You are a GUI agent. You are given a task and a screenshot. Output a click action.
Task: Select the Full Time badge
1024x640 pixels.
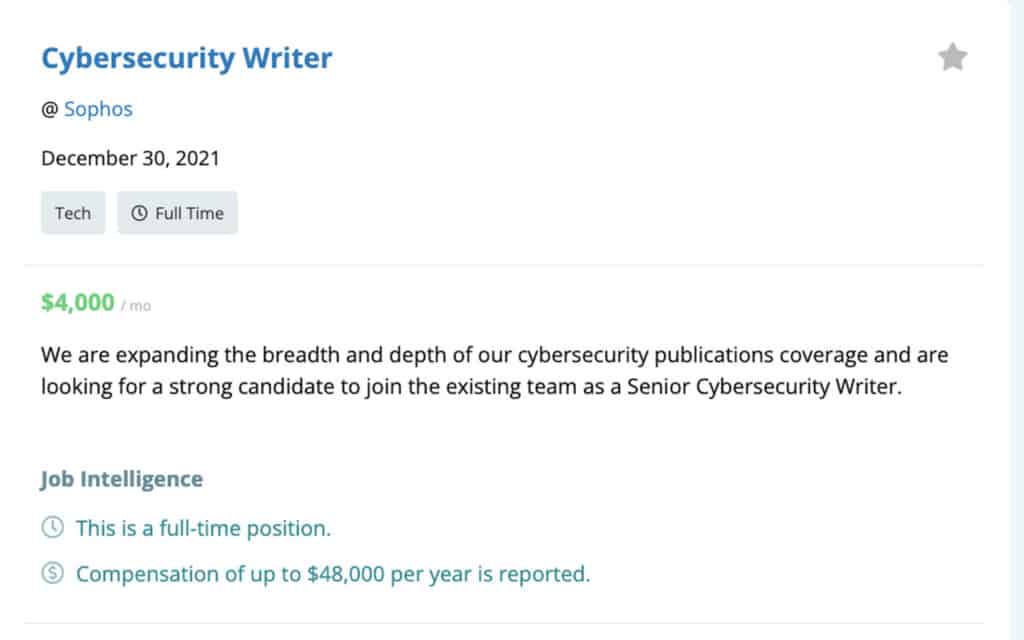click(x=177, y=212)
